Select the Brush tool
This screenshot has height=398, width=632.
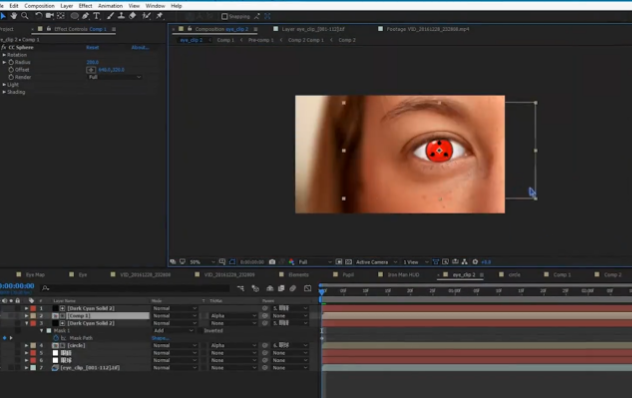[x=110, y=16]
